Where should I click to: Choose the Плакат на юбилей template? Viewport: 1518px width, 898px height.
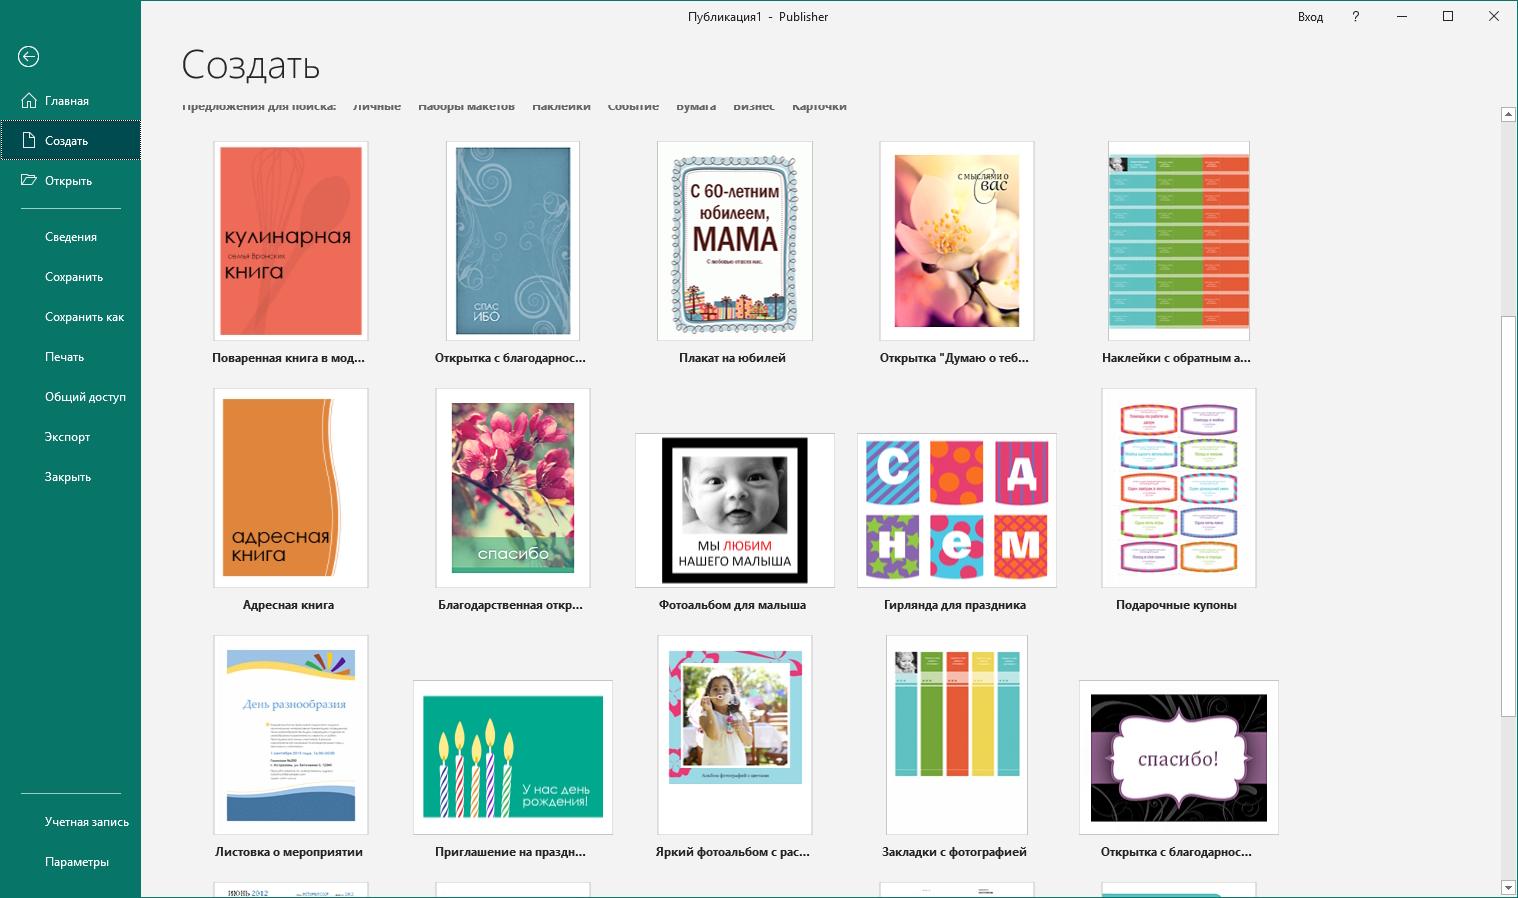(734, 241)
